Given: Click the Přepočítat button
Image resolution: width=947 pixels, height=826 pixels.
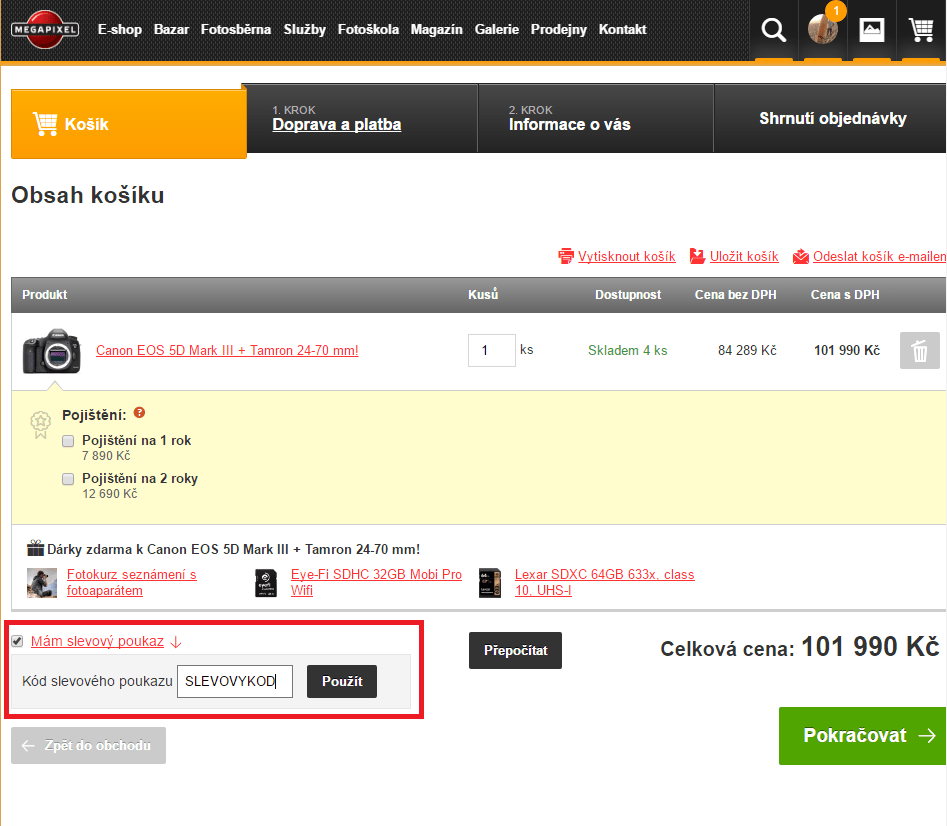Looking at the screenshot, I should tap(515, 650).
